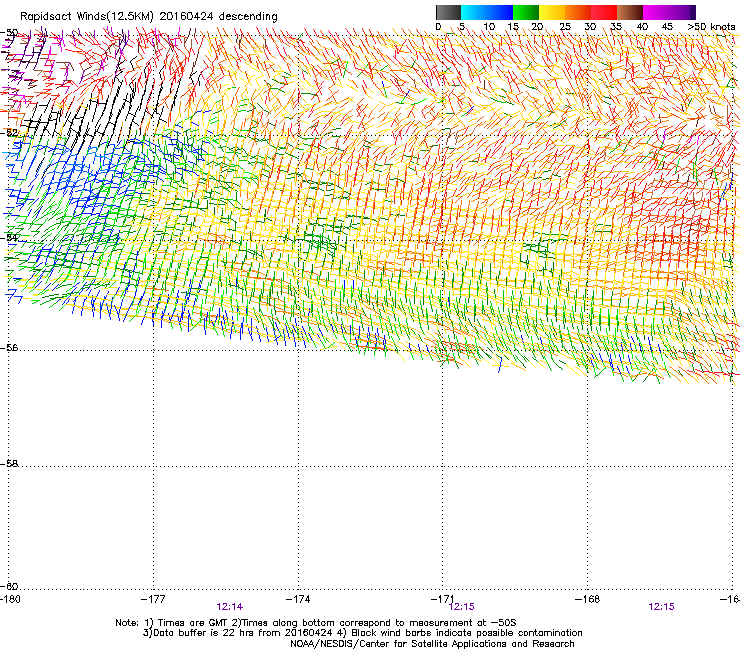
Task: Click the legend value 20
Action: click(537, 27)
